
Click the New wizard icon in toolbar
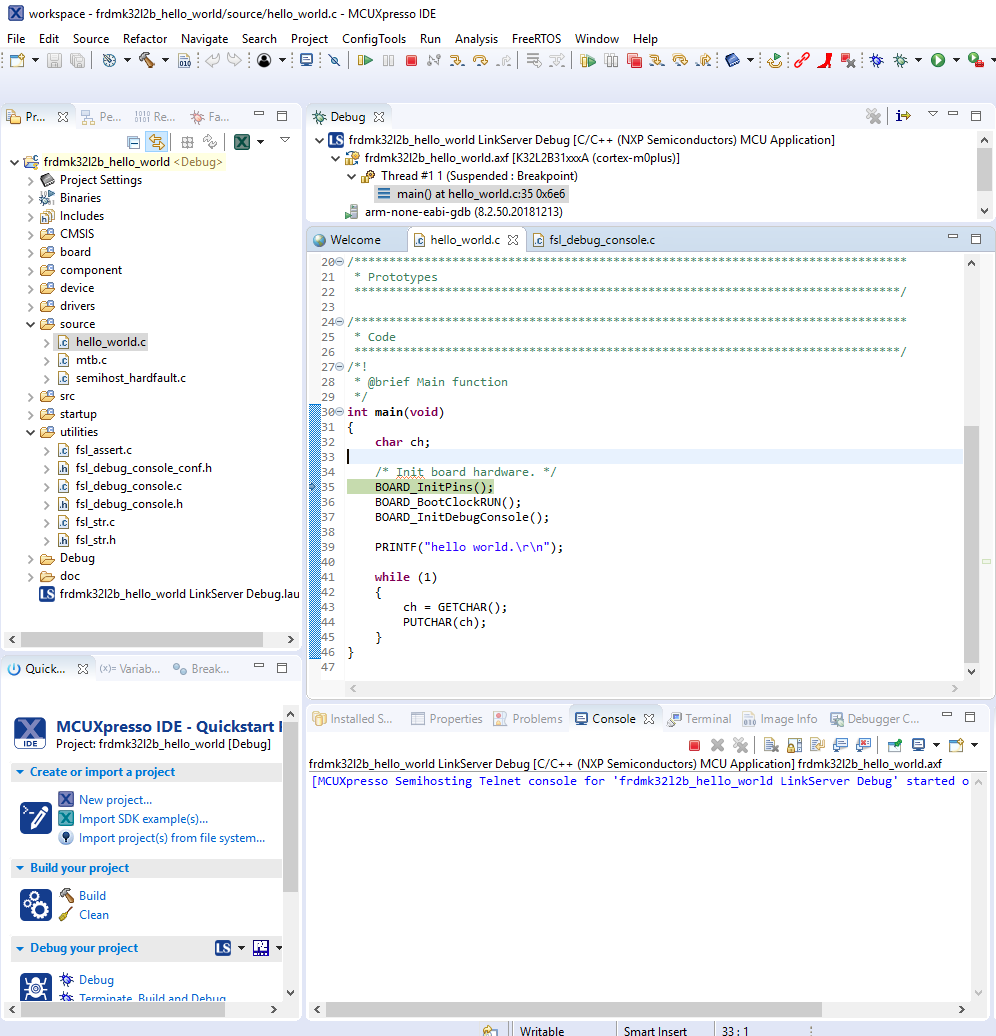pos(17,61)
